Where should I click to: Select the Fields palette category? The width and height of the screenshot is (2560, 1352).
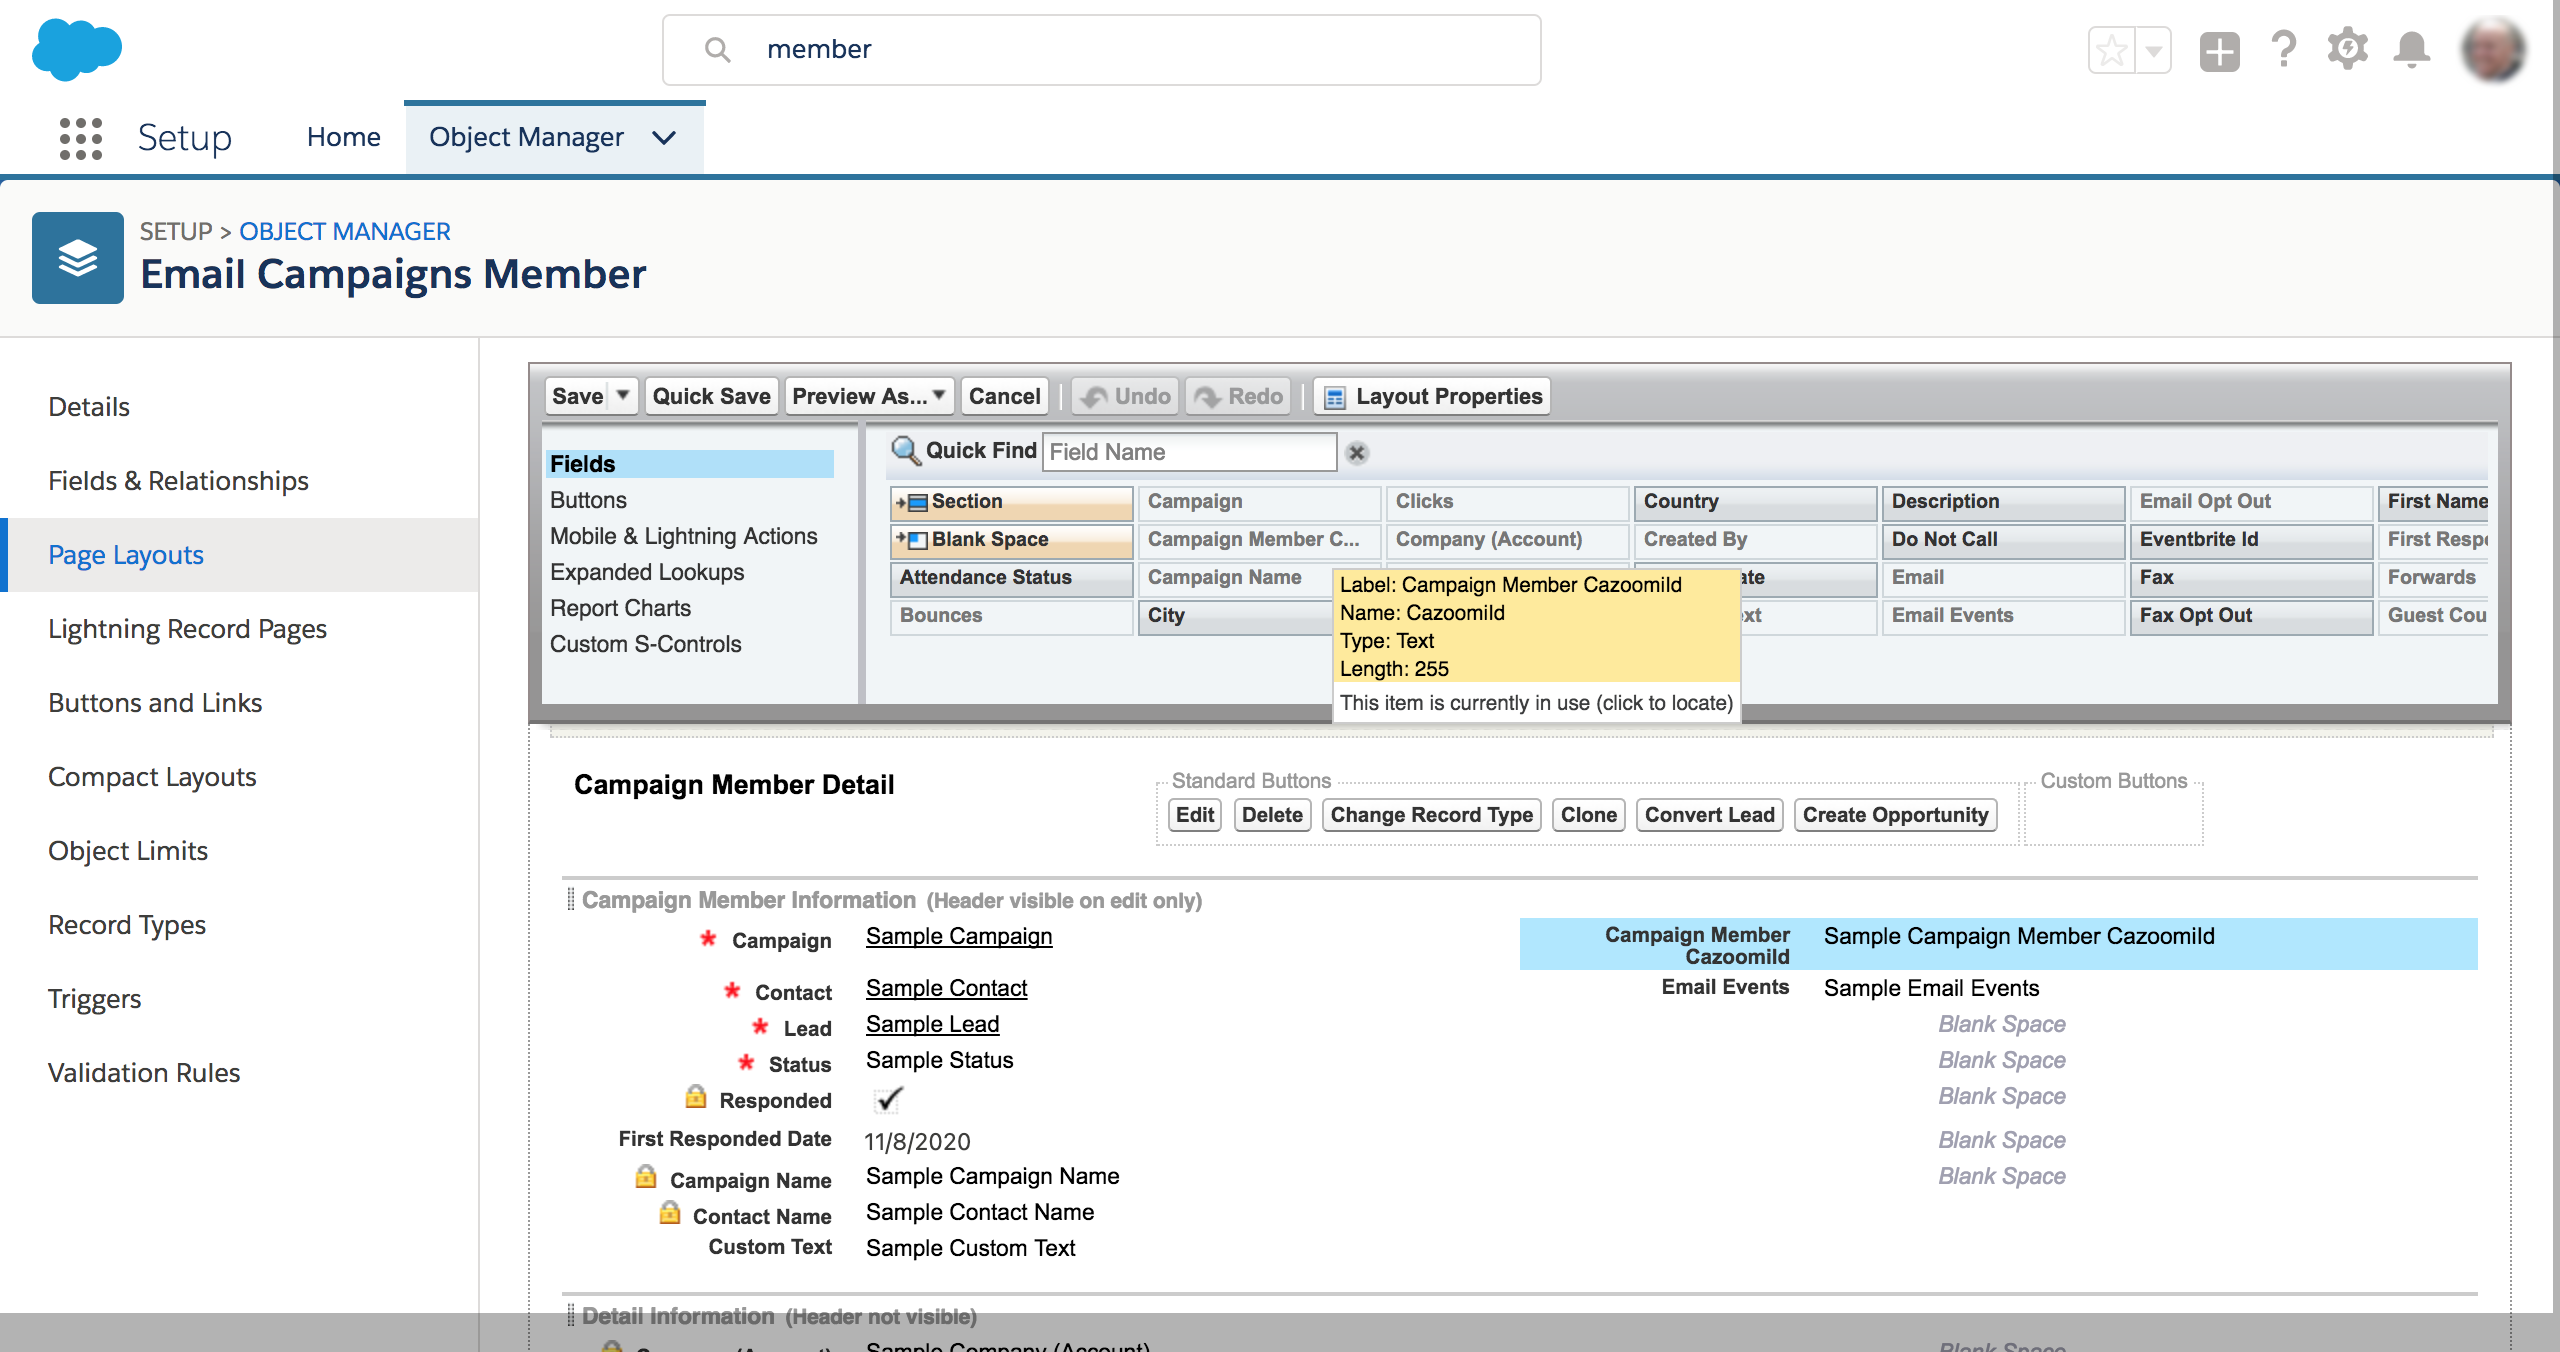point(689,464)
